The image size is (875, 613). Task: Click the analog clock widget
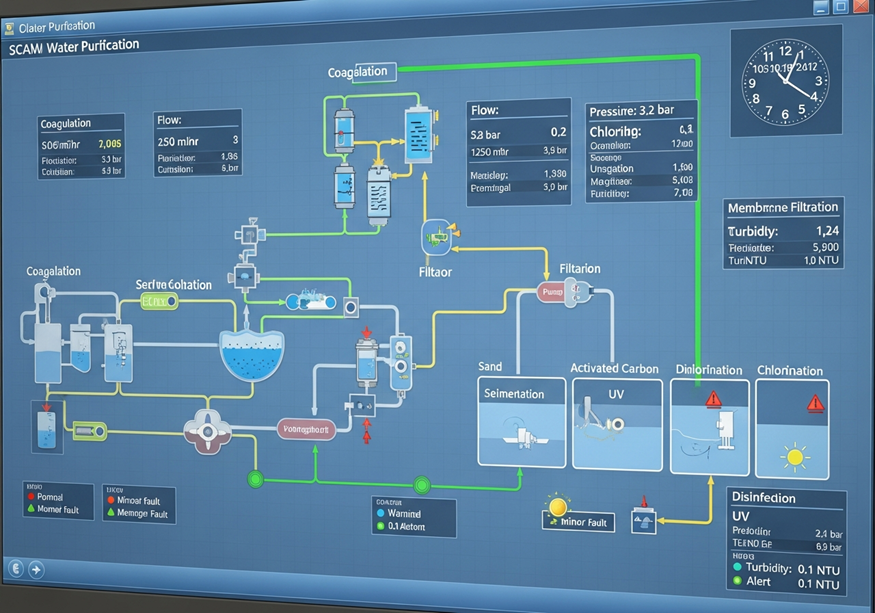pos(785,82)
